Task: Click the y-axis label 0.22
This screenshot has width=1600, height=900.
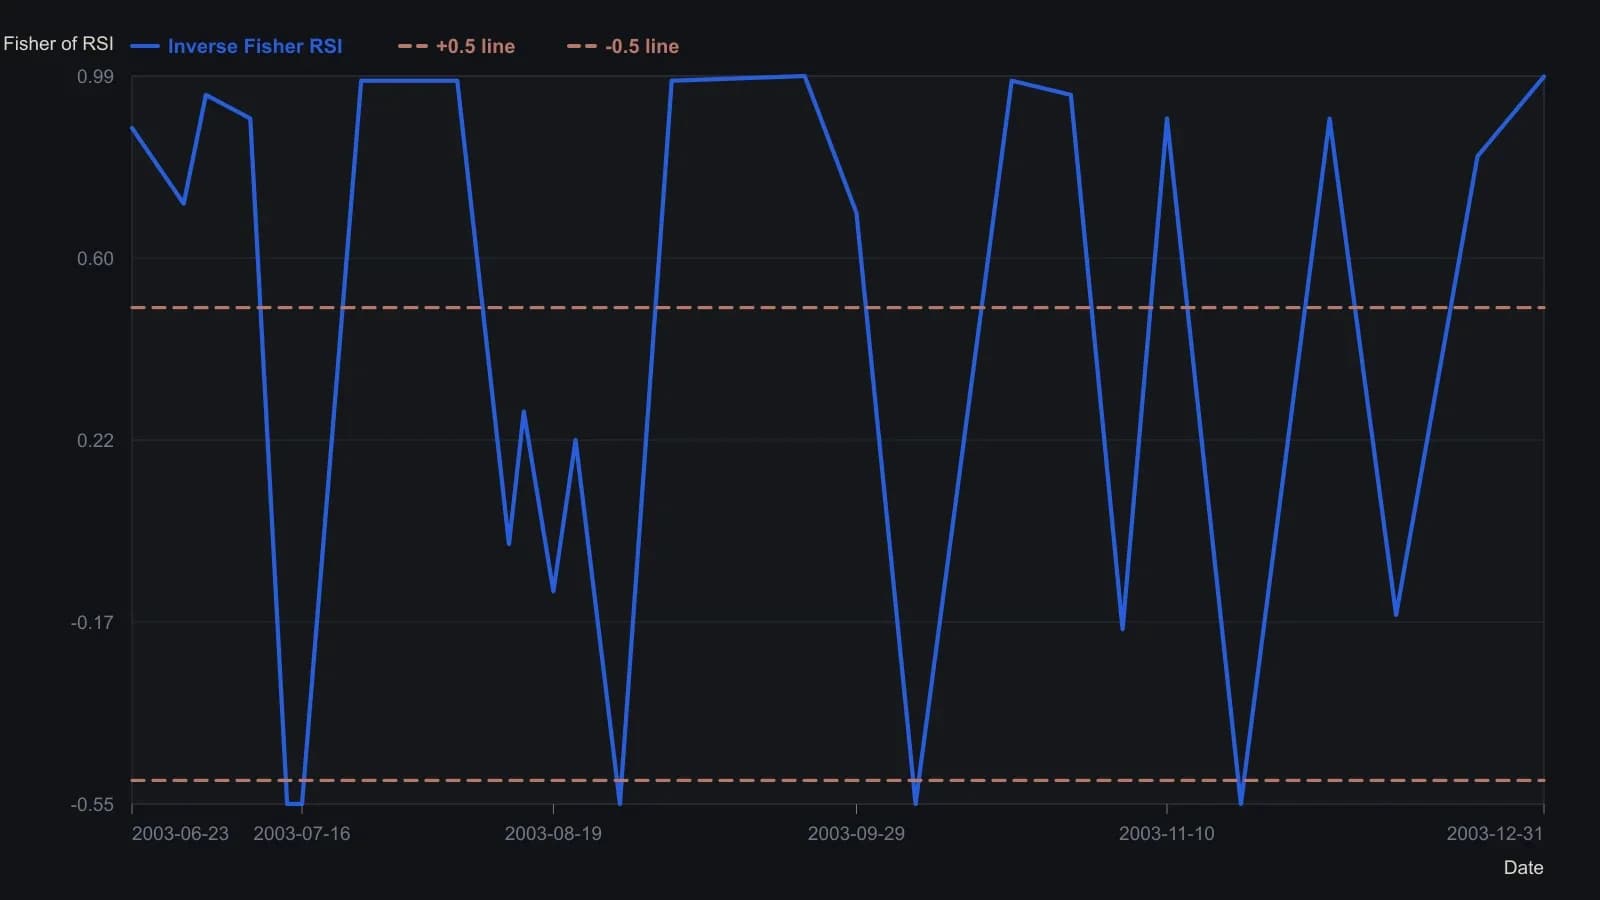Action: (x=96, y=441)
